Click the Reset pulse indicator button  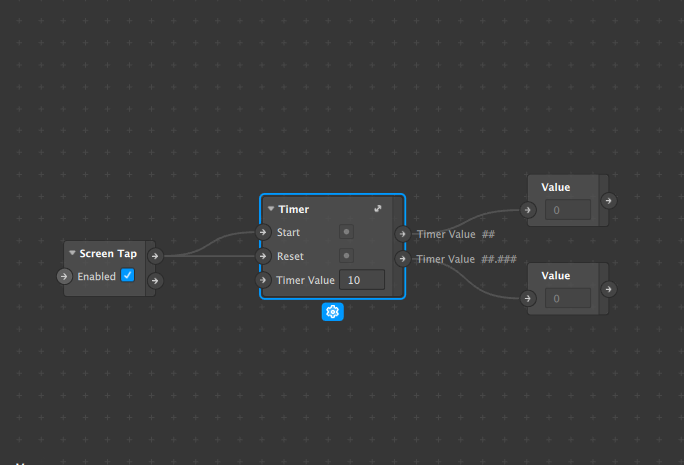346,256
